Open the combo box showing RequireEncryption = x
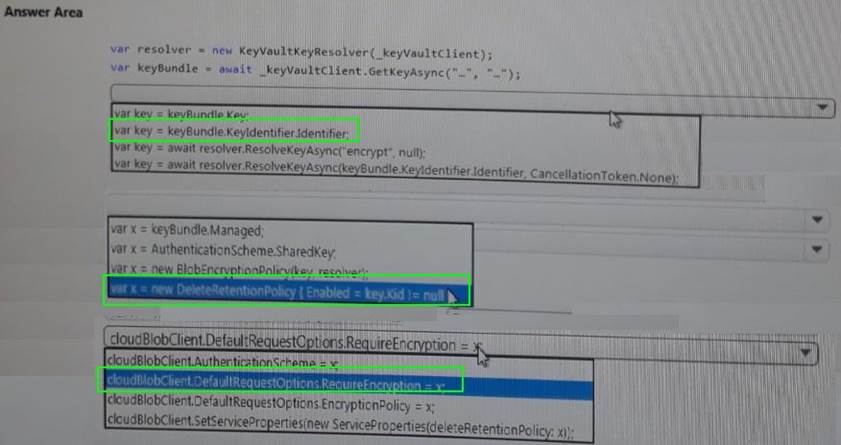Screen dimensions: 841x445 (460, 346)
